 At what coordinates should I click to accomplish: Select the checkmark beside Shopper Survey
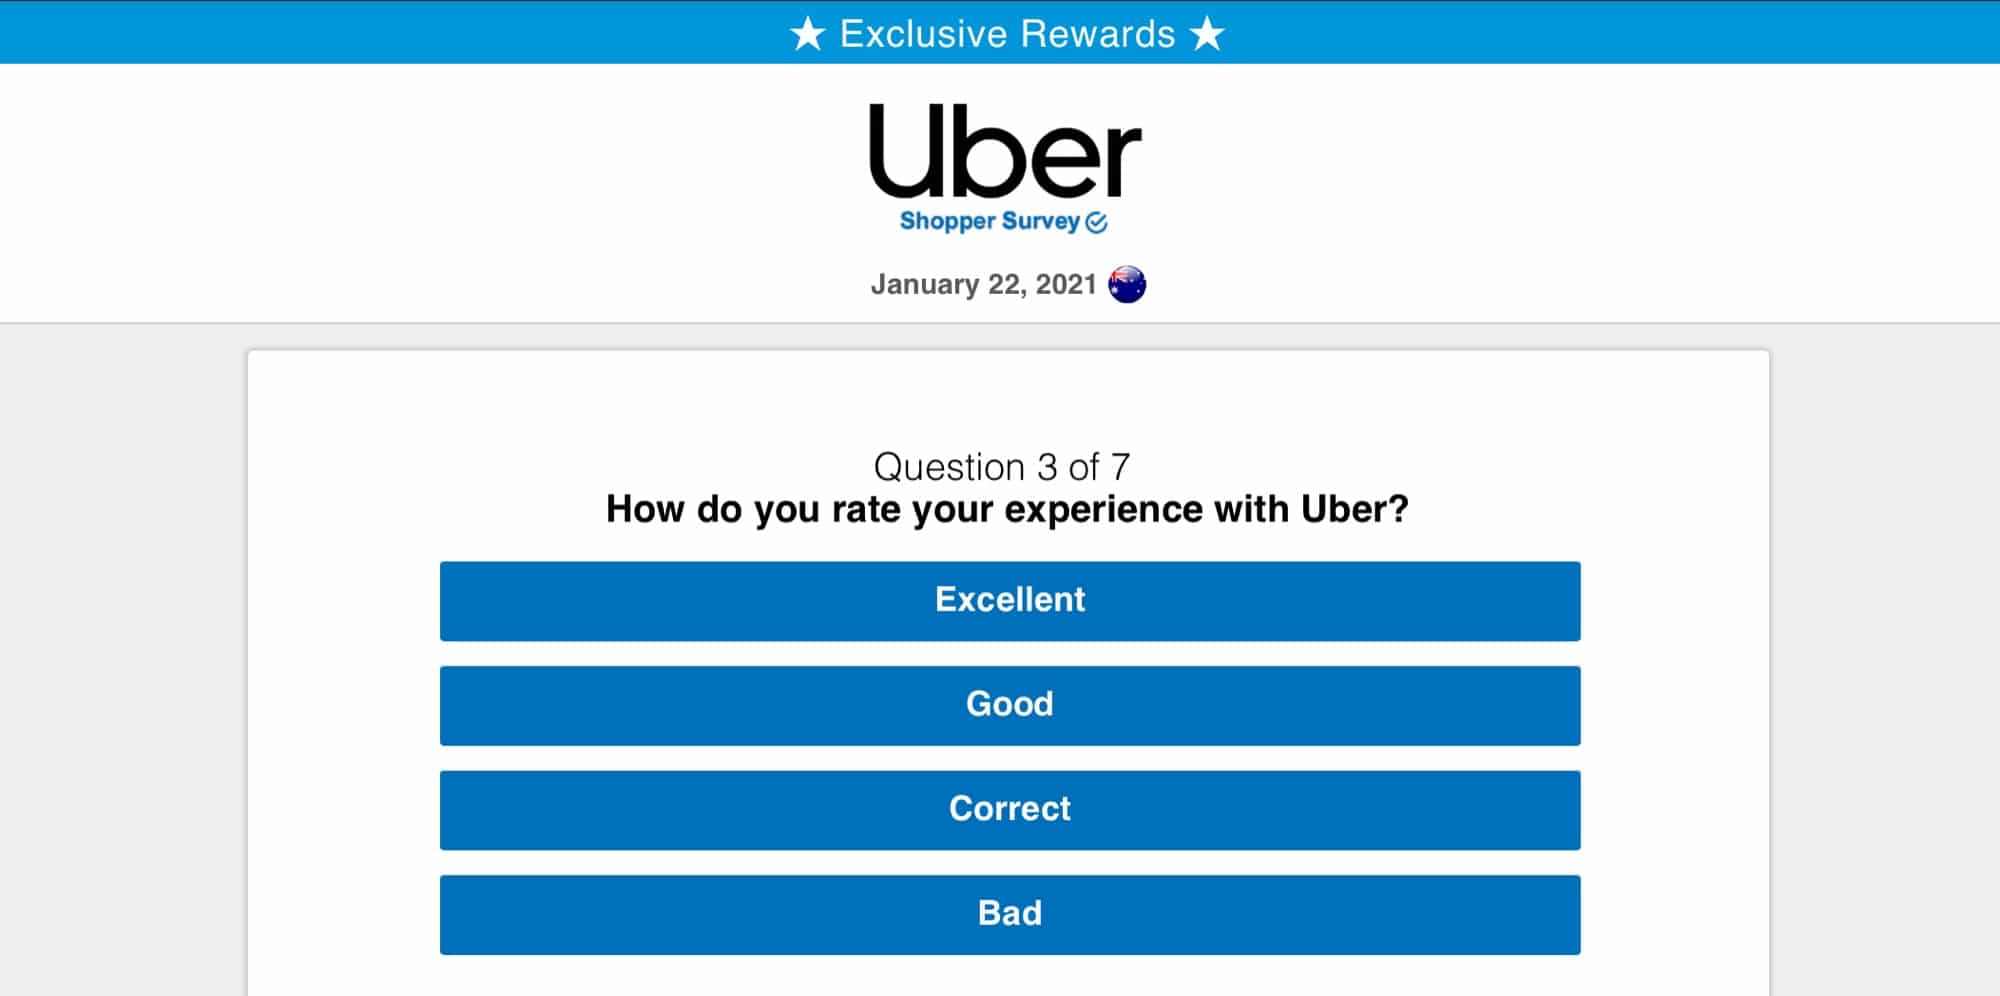click(x=1096, y=224)
